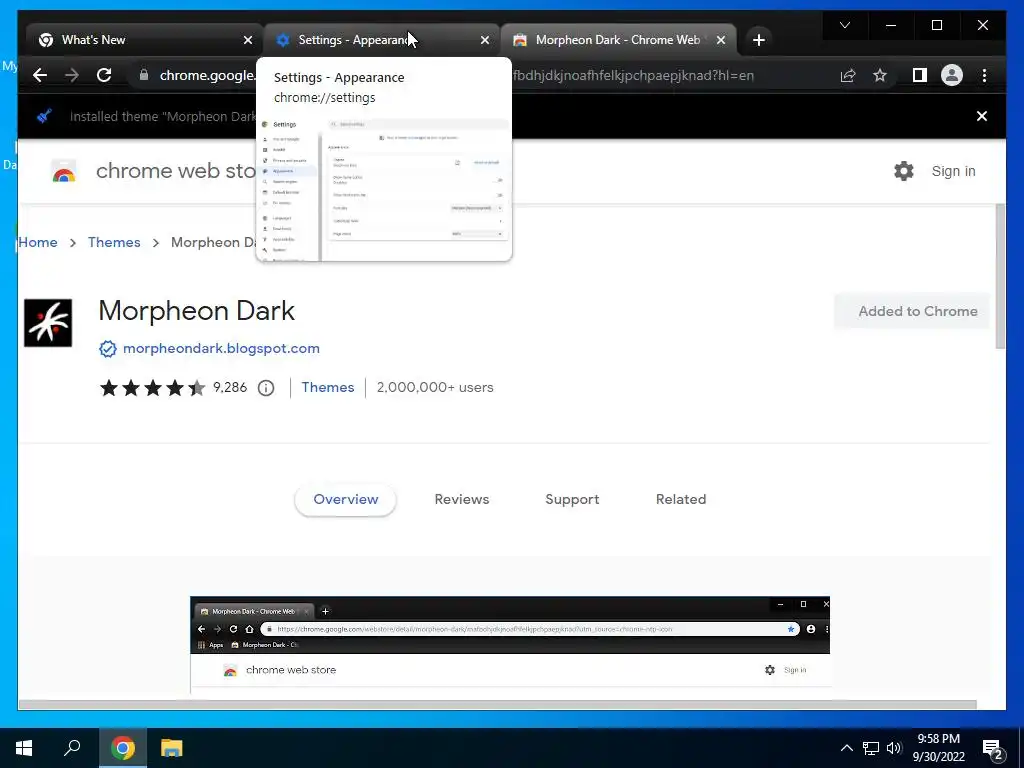Image resolution: width=1024 pixels, height=768 pixels.
Task: Select the Related tab
Action: [x=681, y=500]
